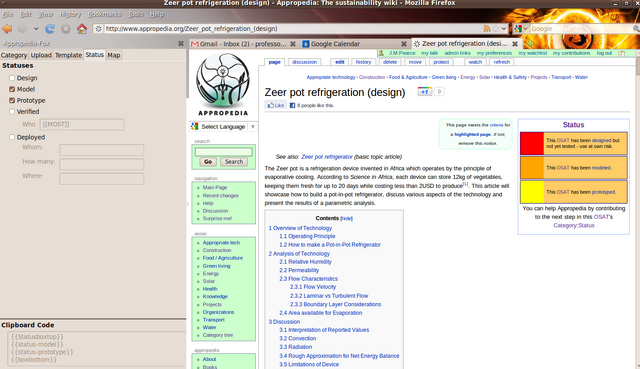Click the red designed status swatch

click(532, 143)
